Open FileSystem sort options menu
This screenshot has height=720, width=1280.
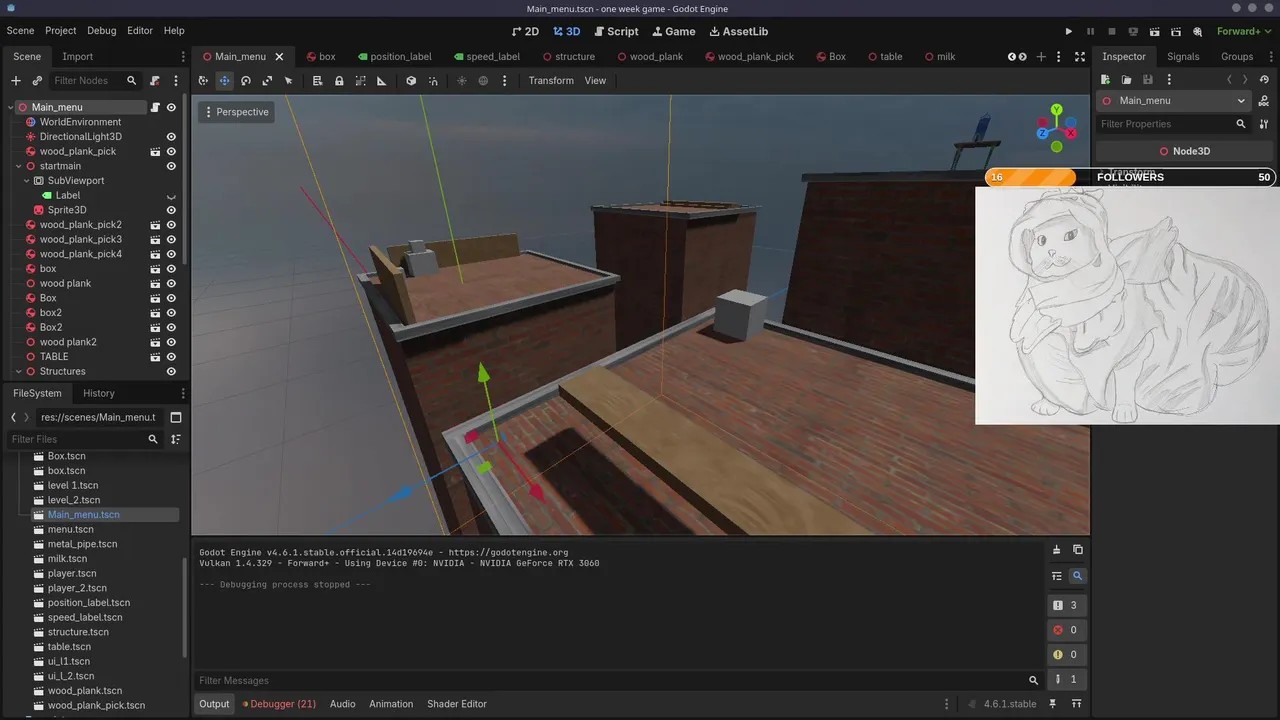pyautogui.click(x=176, y=439)
